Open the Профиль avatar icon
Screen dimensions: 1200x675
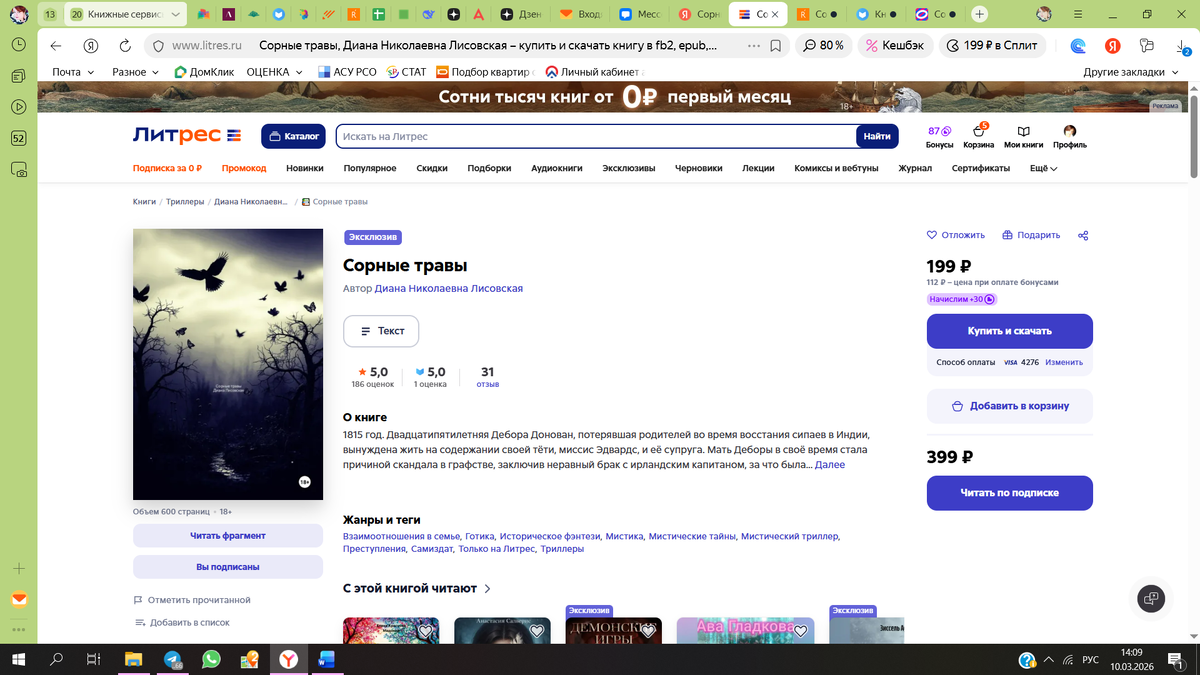point(1069,137)
